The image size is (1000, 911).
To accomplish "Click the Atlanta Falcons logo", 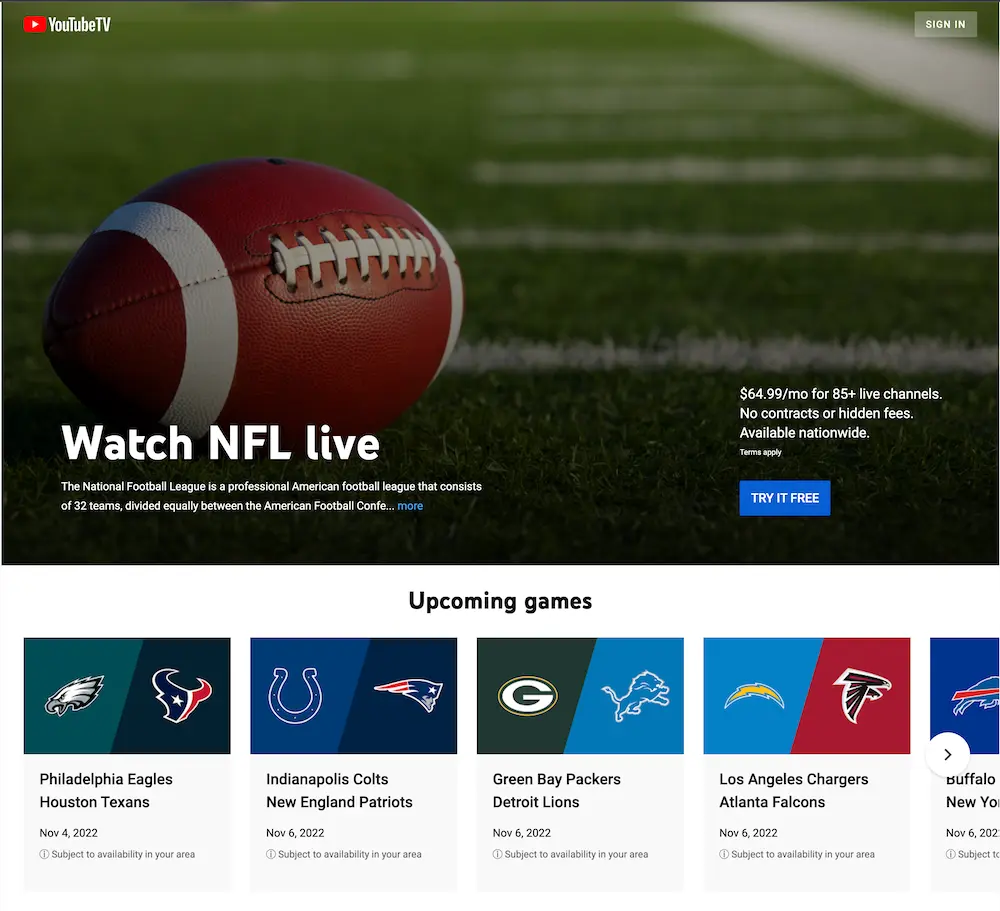I will 862,695.
